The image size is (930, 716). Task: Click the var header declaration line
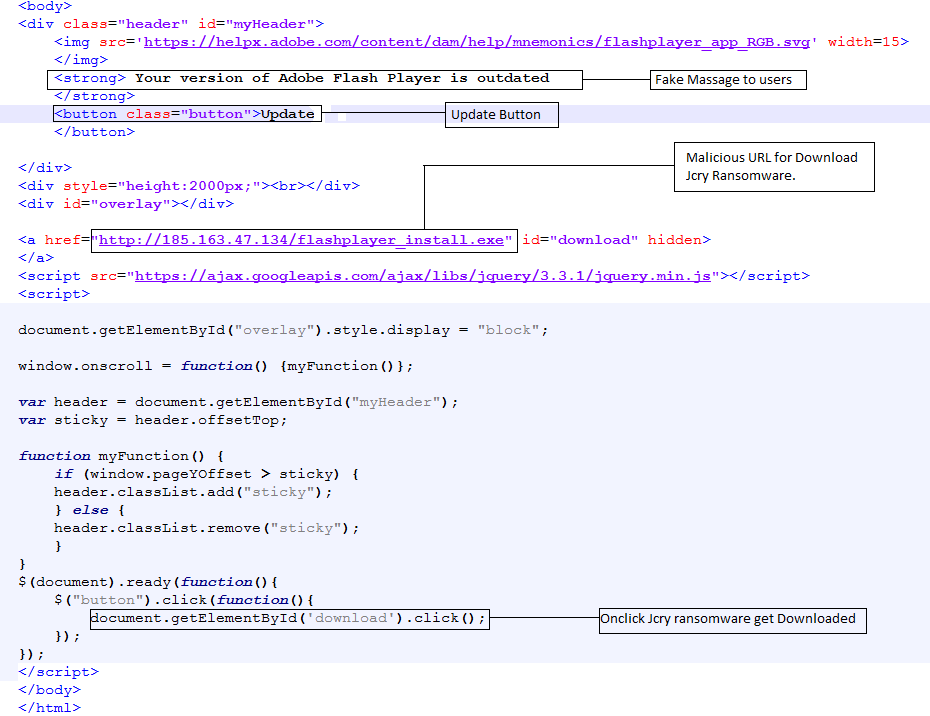point(238,402)
